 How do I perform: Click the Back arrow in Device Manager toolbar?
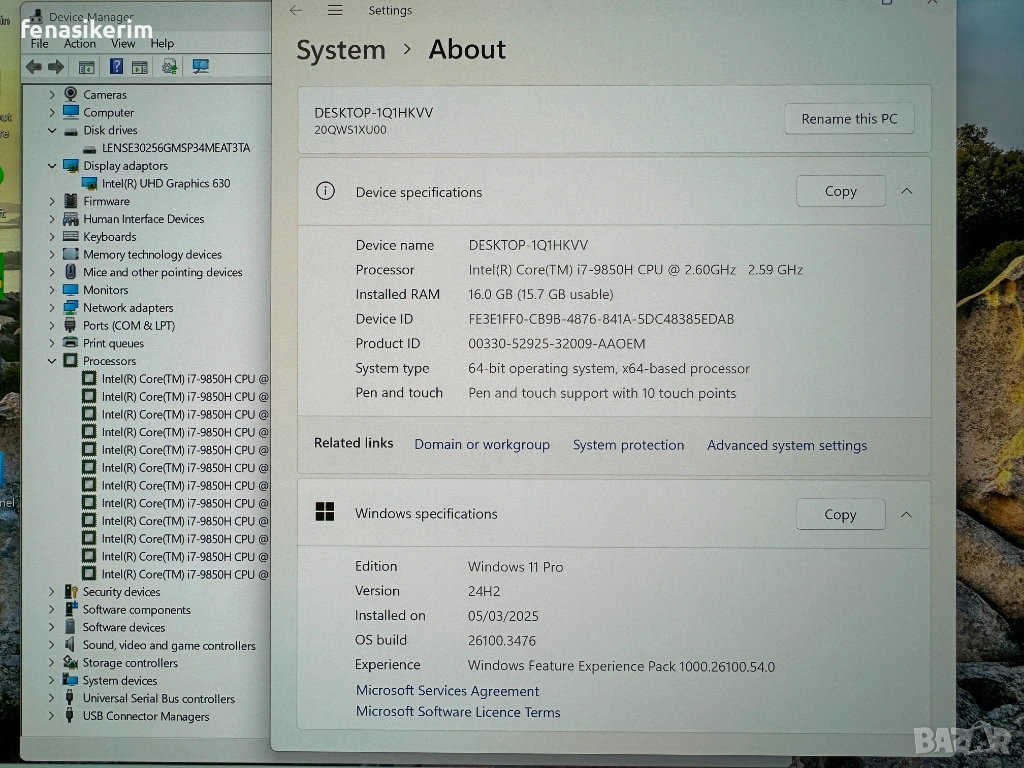coord(33,67)
